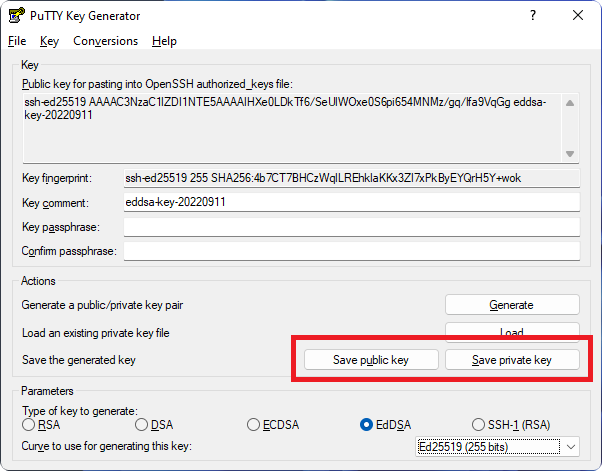
Task: Select the SSH-1 (RSA) key type
Action: pyautogui.click(x=511, y=425)
